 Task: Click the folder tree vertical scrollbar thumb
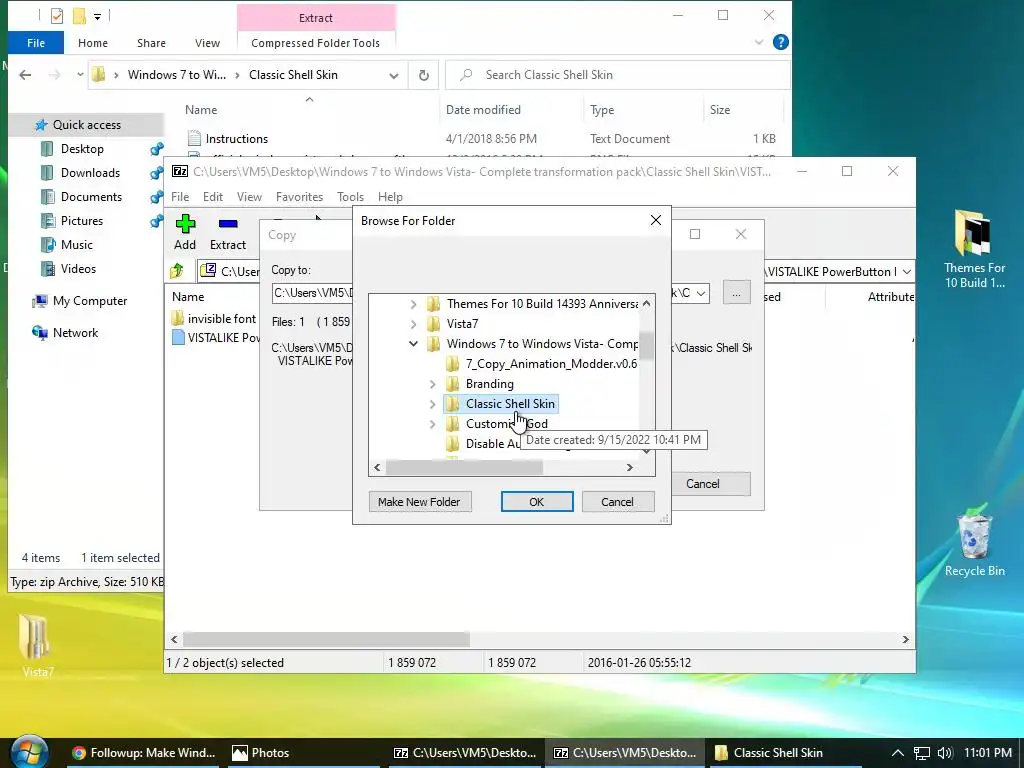click(x=647, y=345)
